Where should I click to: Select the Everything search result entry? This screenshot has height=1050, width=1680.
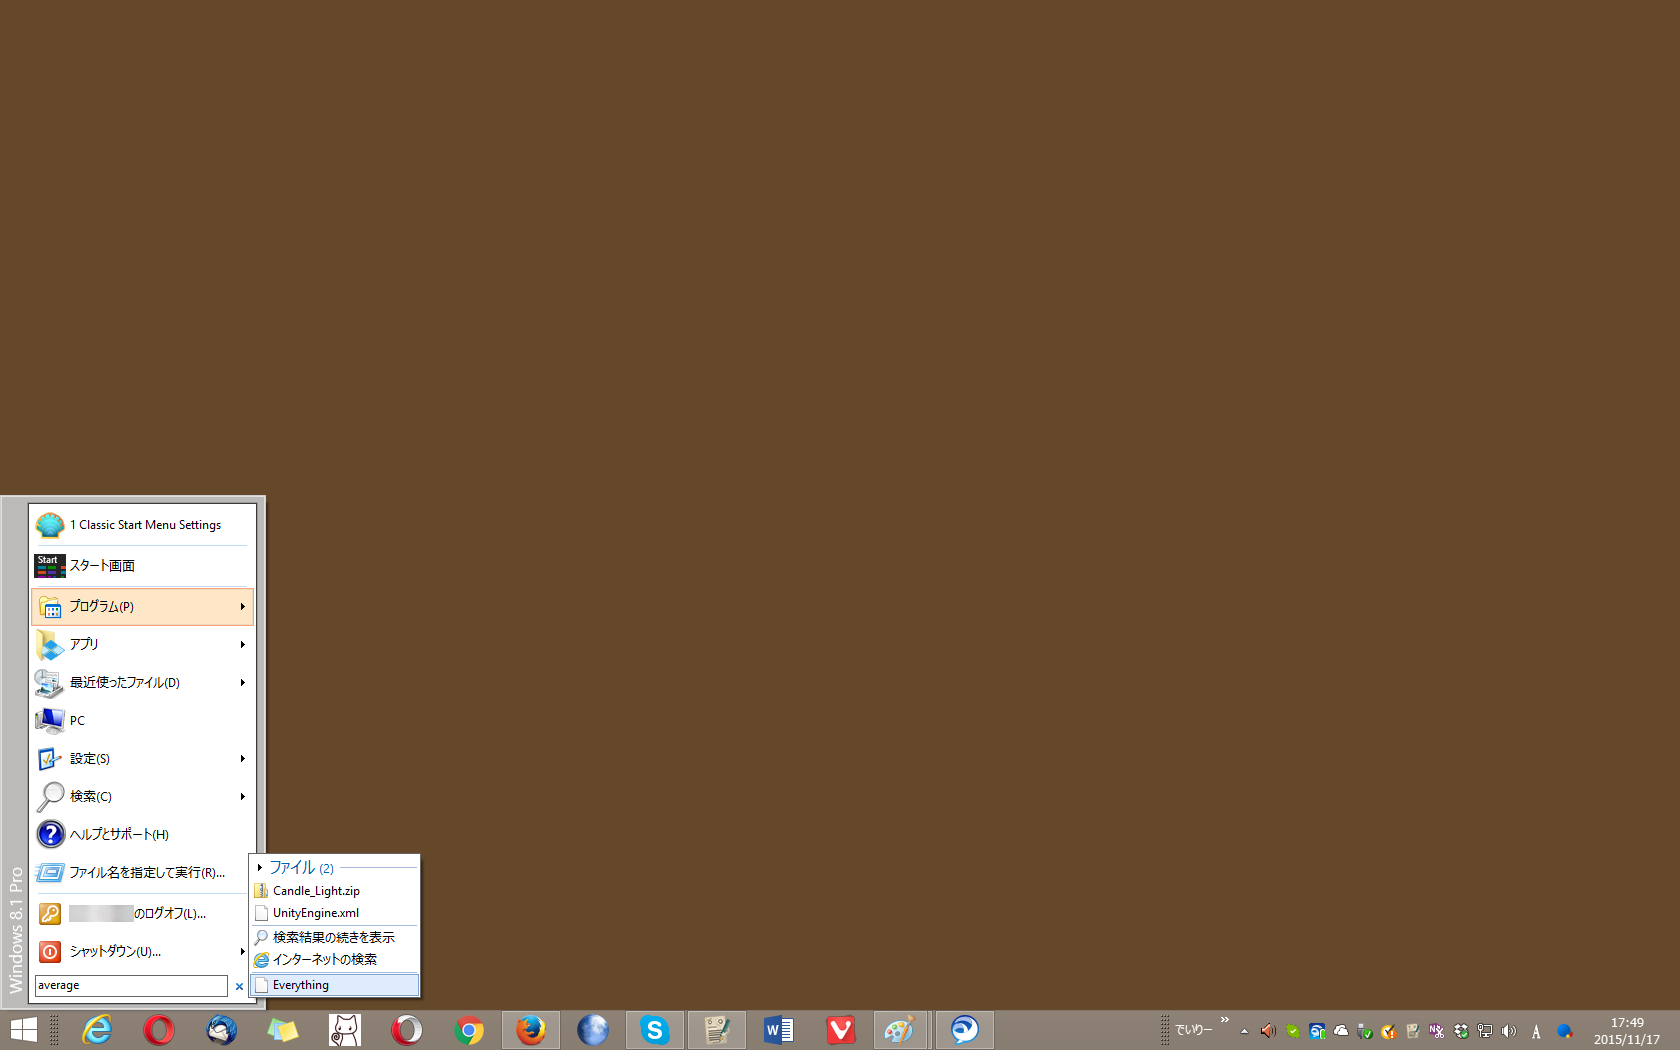click(x=335, y=985)
